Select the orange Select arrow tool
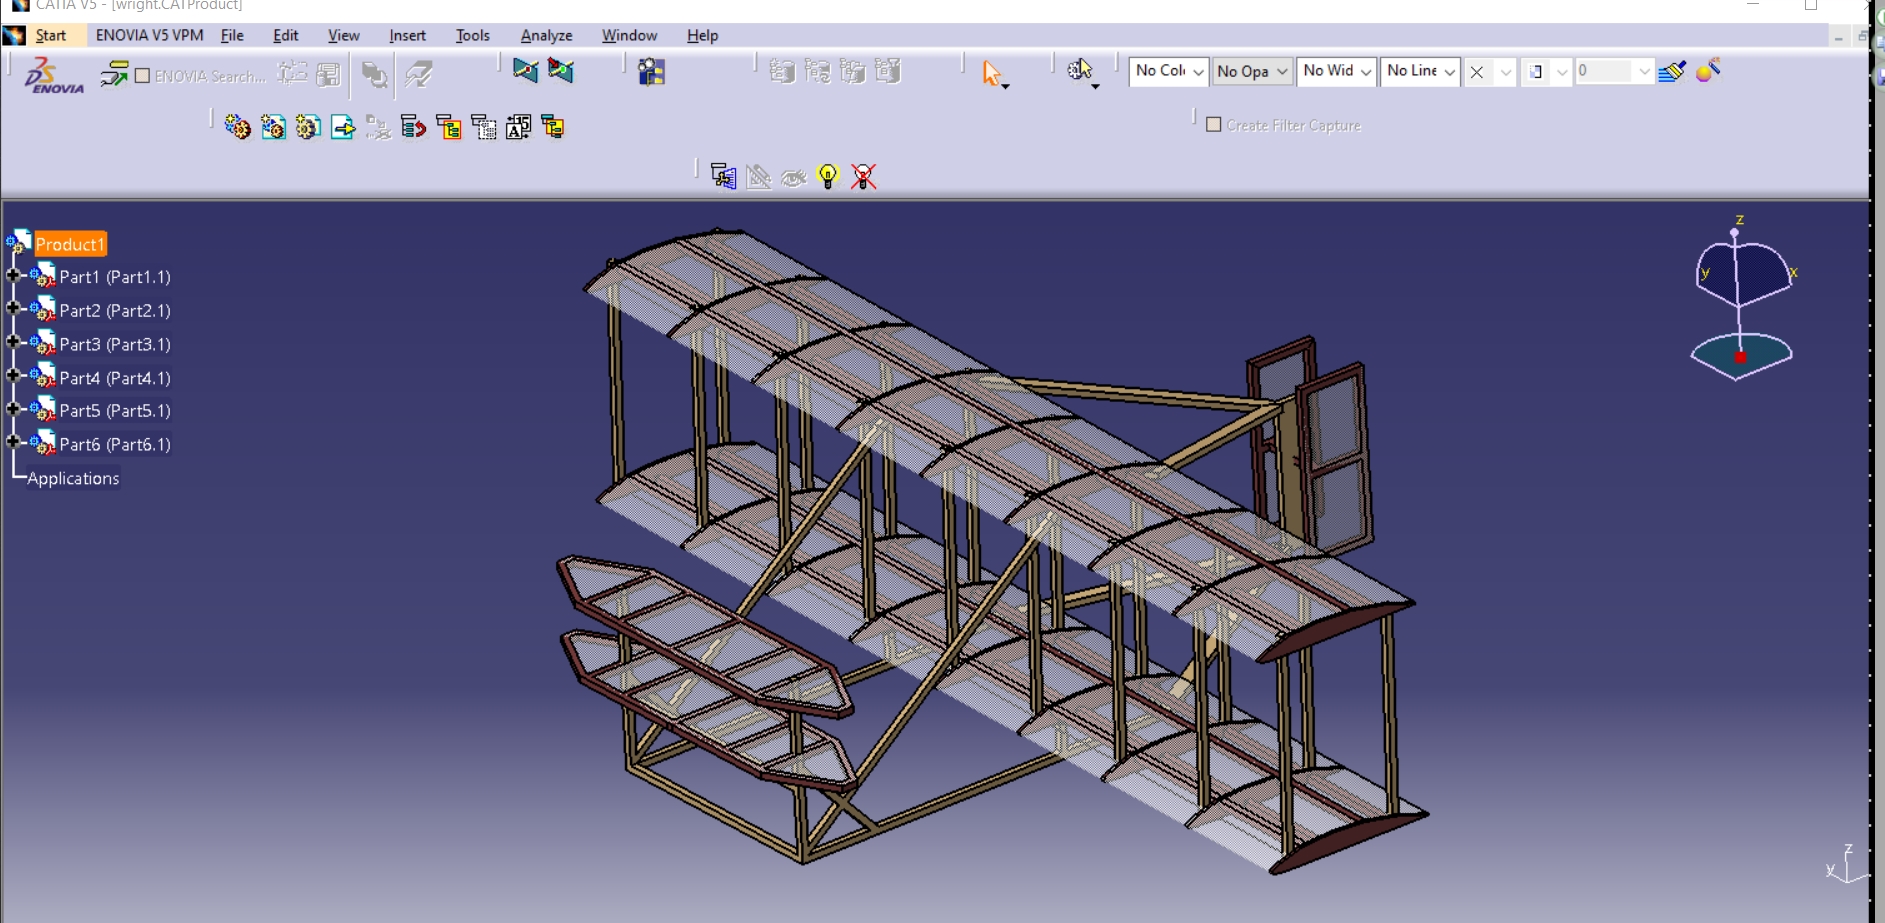The width and height of the screenshot is (1885, 923). coord(991,73)
